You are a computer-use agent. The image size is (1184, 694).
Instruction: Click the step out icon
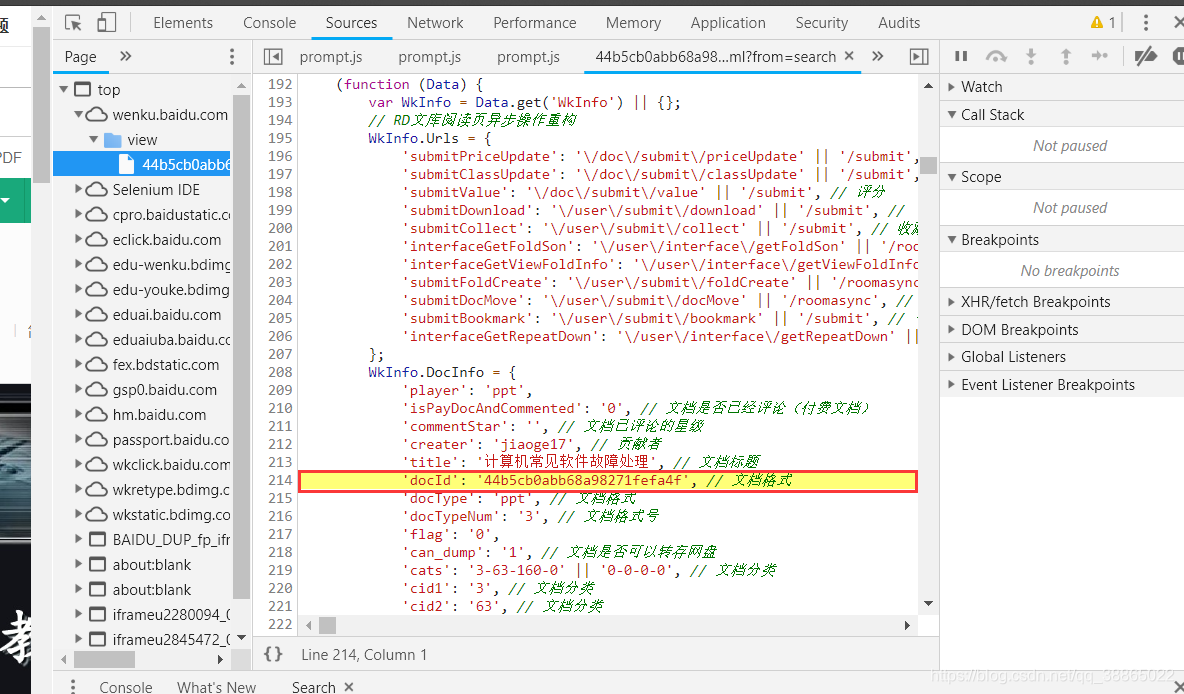tap(1065, 56)
